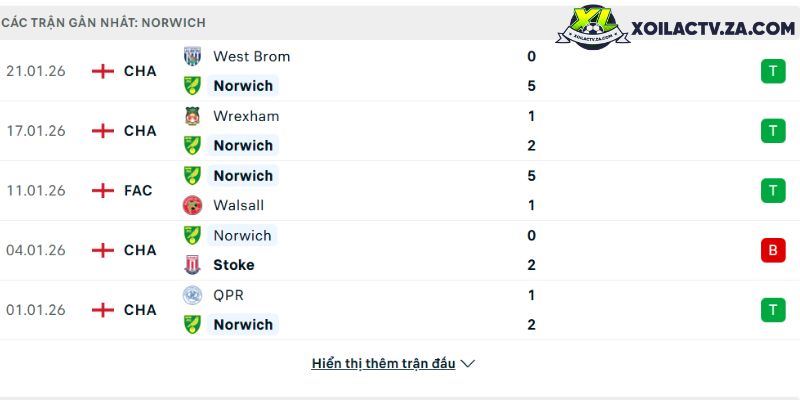Click the West Brom club crest
The image size is (800, 400).
point(192,56)
